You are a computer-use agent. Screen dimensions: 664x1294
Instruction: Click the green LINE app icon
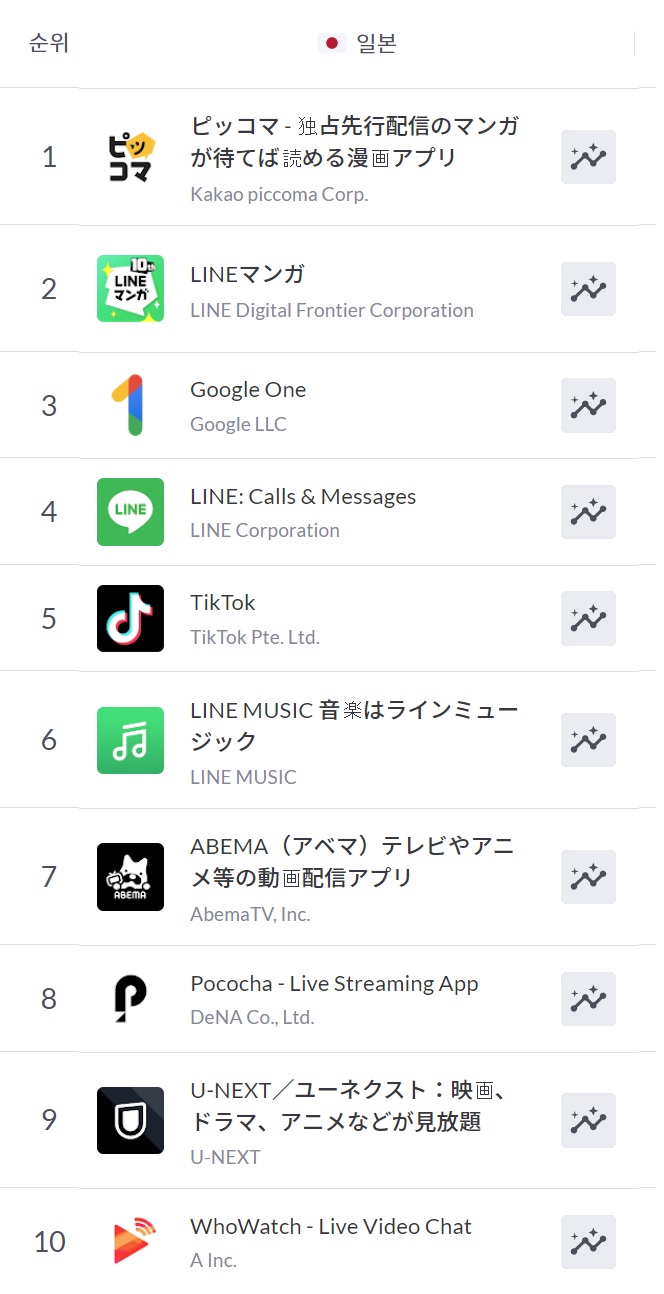[130, 512]
